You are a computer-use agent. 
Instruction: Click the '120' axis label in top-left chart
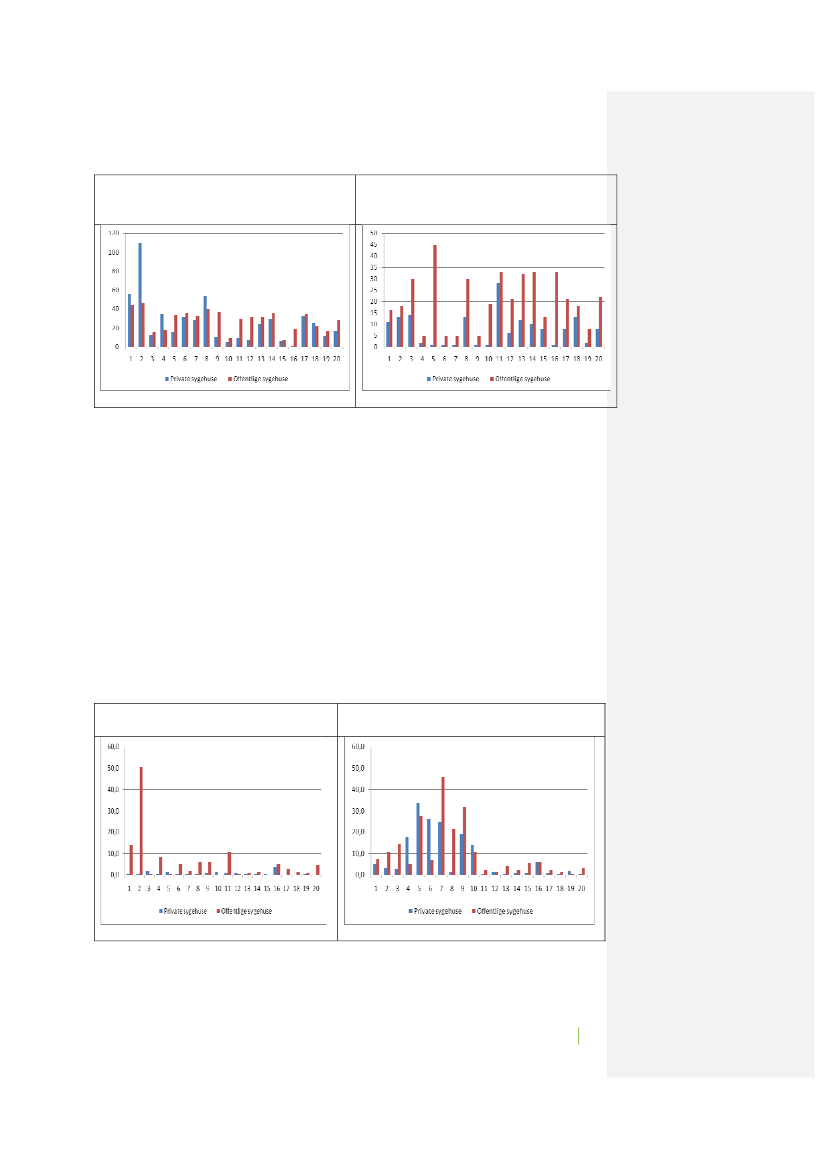tap(113, 233)
